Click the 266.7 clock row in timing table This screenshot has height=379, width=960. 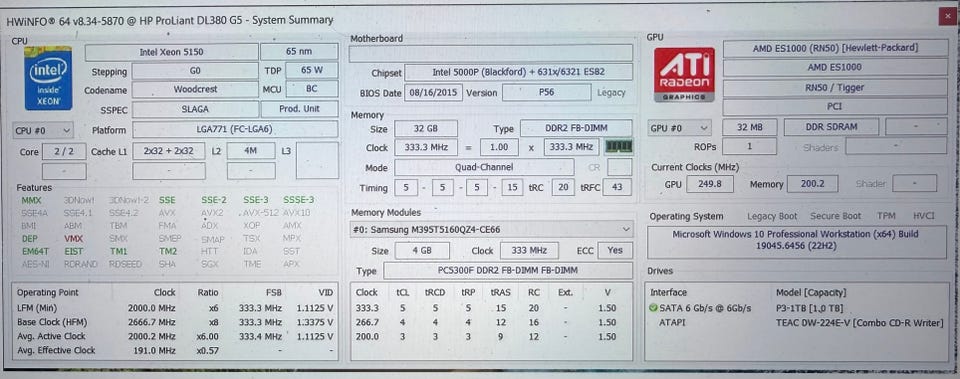point(490,322)
